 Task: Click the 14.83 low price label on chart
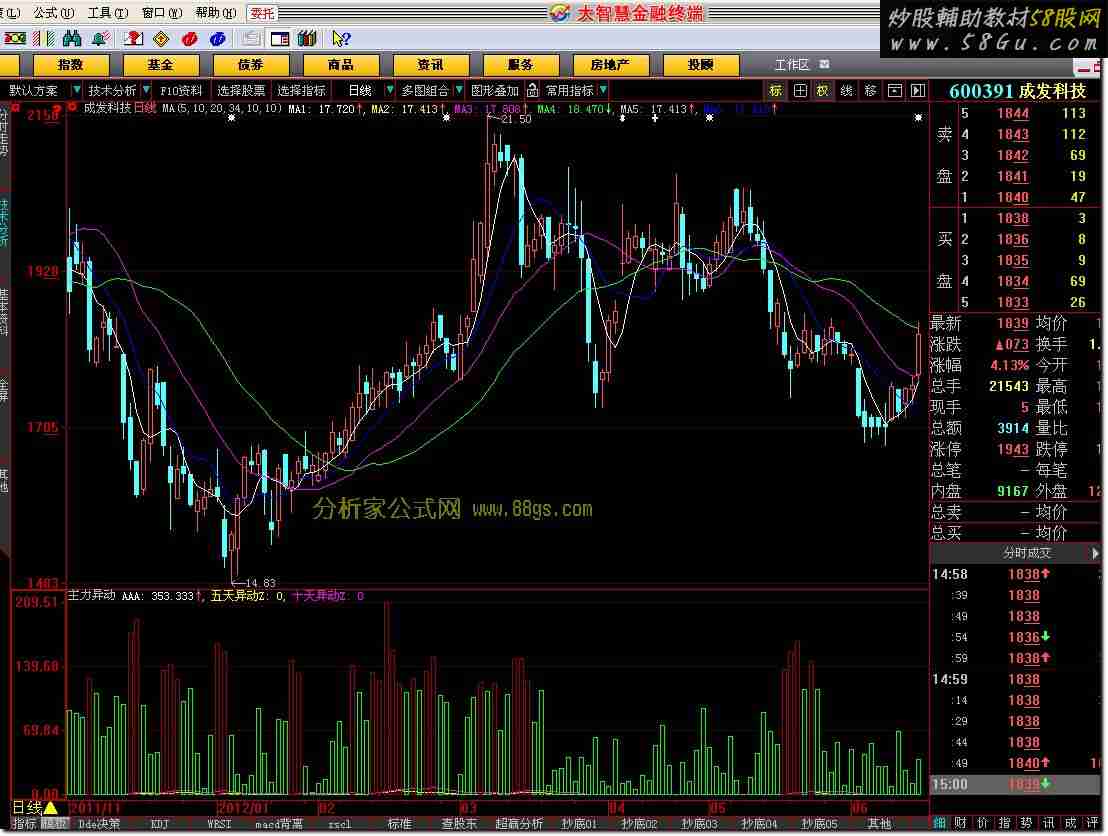pyautogui.click(x=260, y=583)
